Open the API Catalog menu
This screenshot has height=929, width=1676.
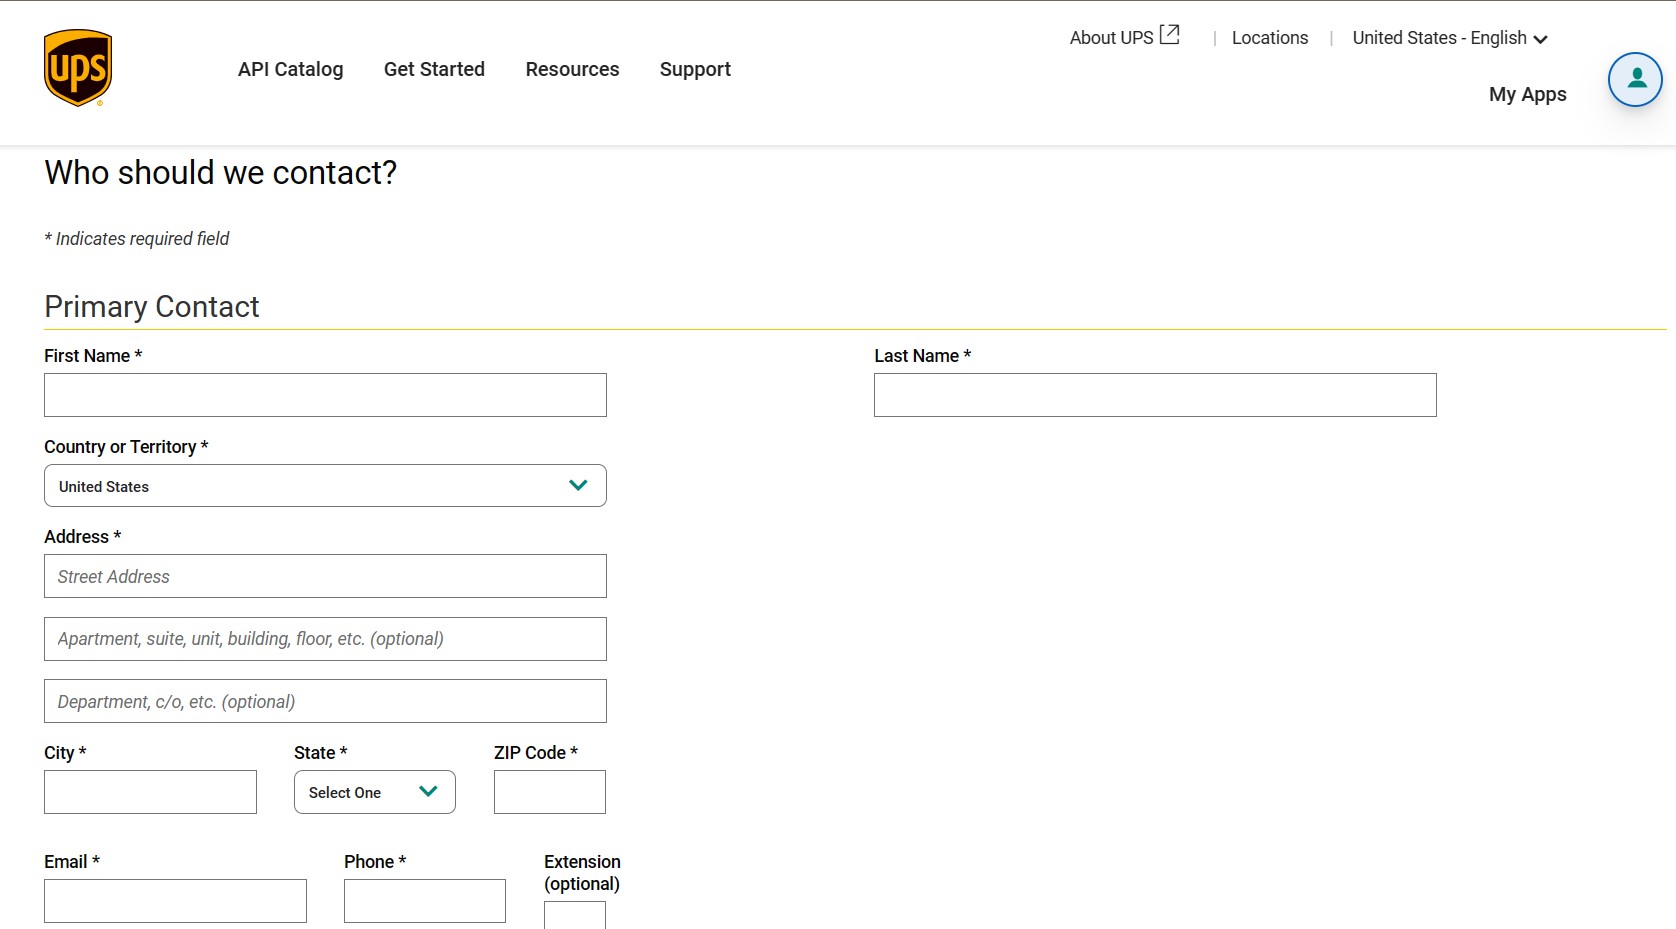tap(290, 69)
